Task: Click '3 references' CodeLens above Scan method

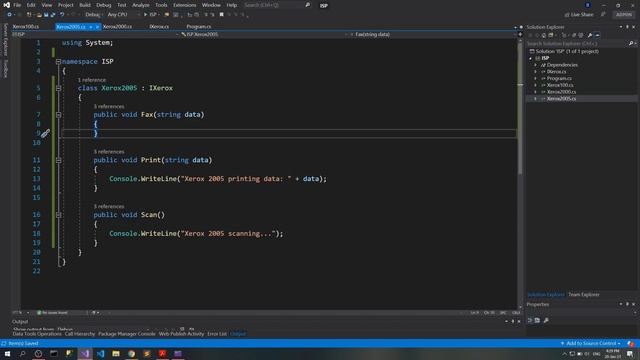Action: [x=109, y=207]
